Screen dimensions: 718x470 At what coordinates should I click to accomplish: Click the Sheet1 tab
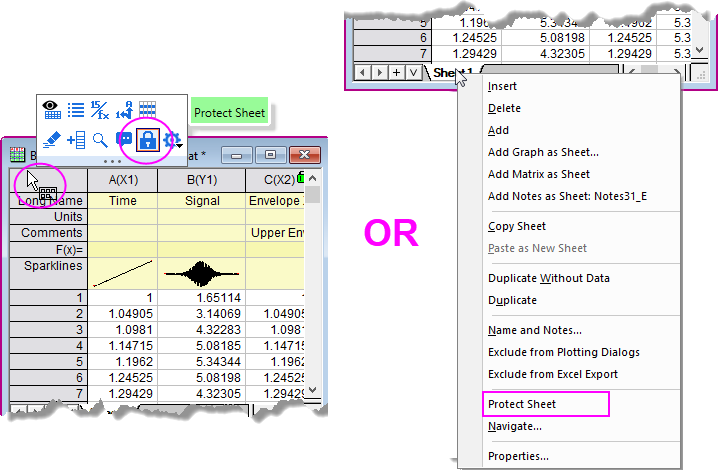click(x=452, y=73)
